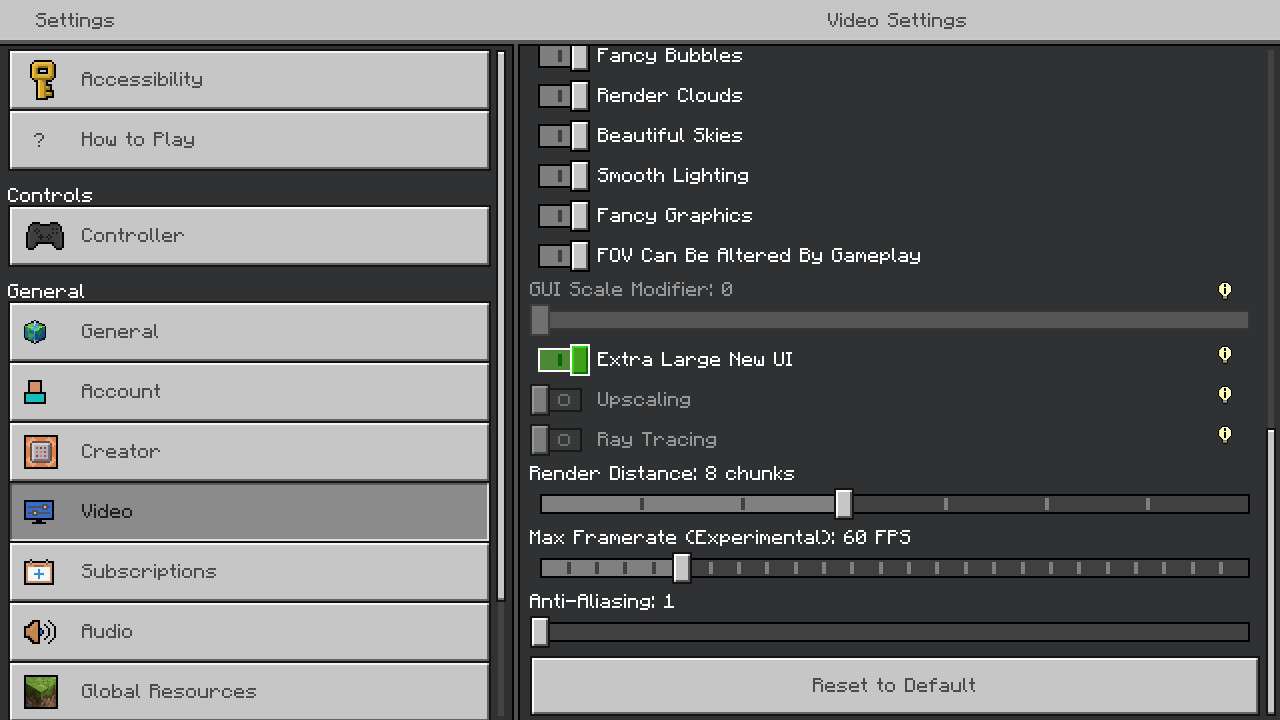Toggle the Fancy Bubbles switch
Image resolution: width=1280 pixels, height=720 pixels.
563,56
